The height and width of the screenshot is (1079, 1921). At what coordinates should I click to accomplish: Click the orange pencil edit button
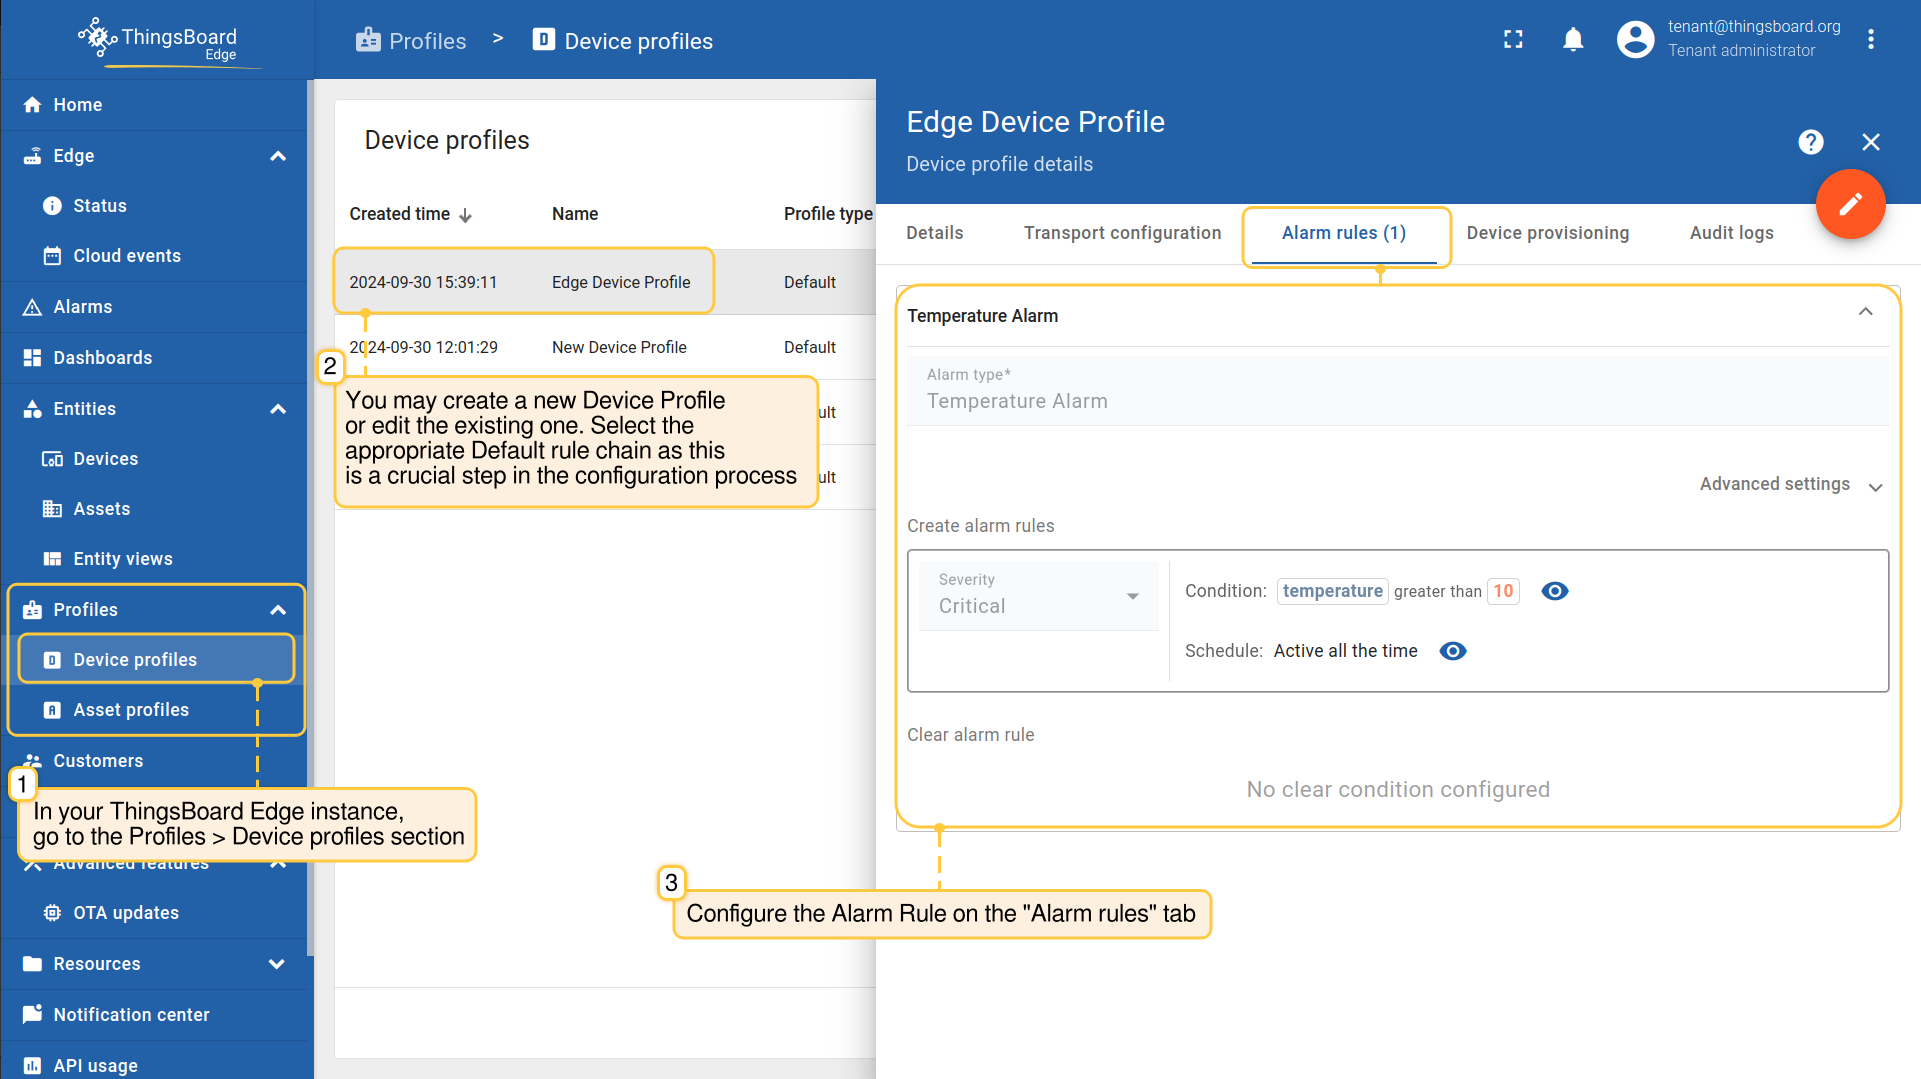(x=1850, y=205)
